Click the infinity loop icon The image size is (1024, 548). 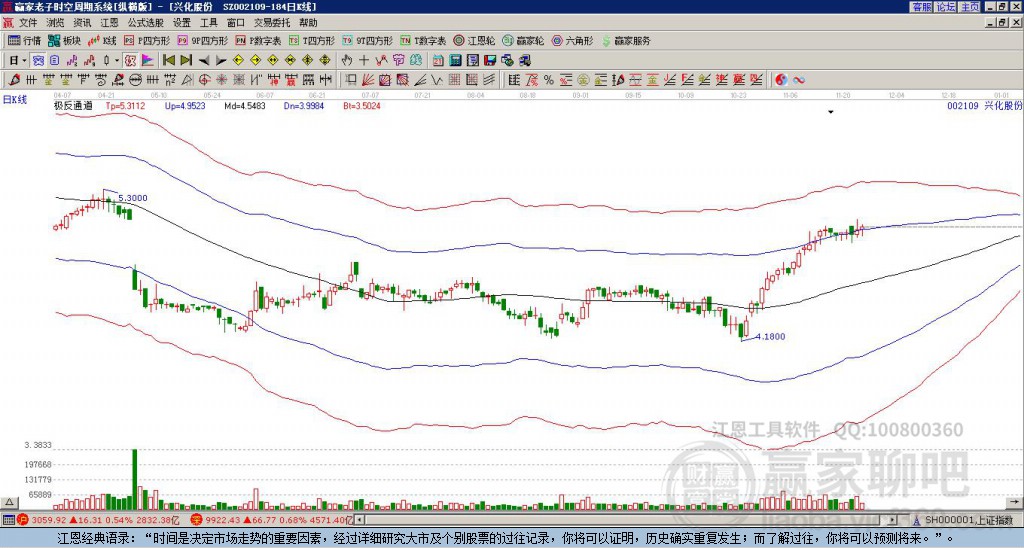coord(799,80)
